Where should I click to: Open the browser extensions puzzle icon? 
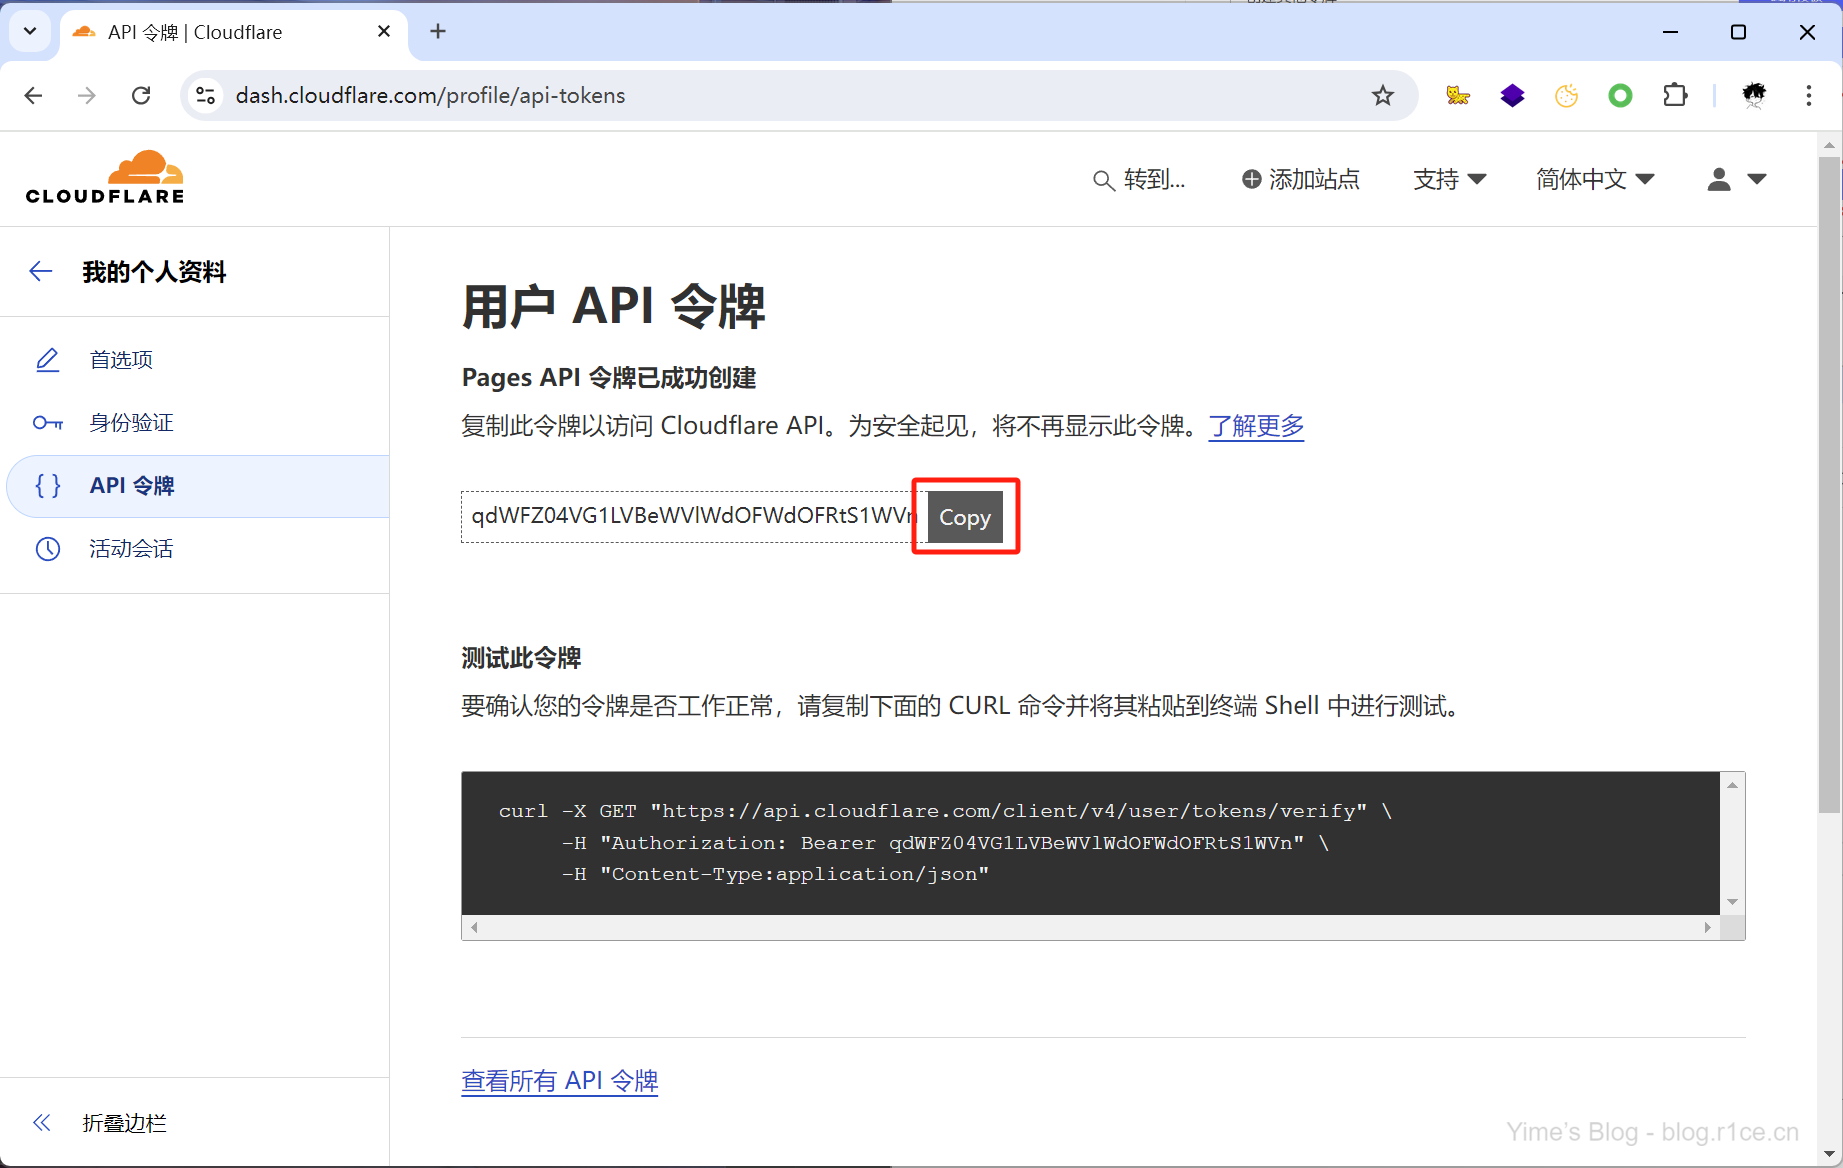[x=1674, y=95]
